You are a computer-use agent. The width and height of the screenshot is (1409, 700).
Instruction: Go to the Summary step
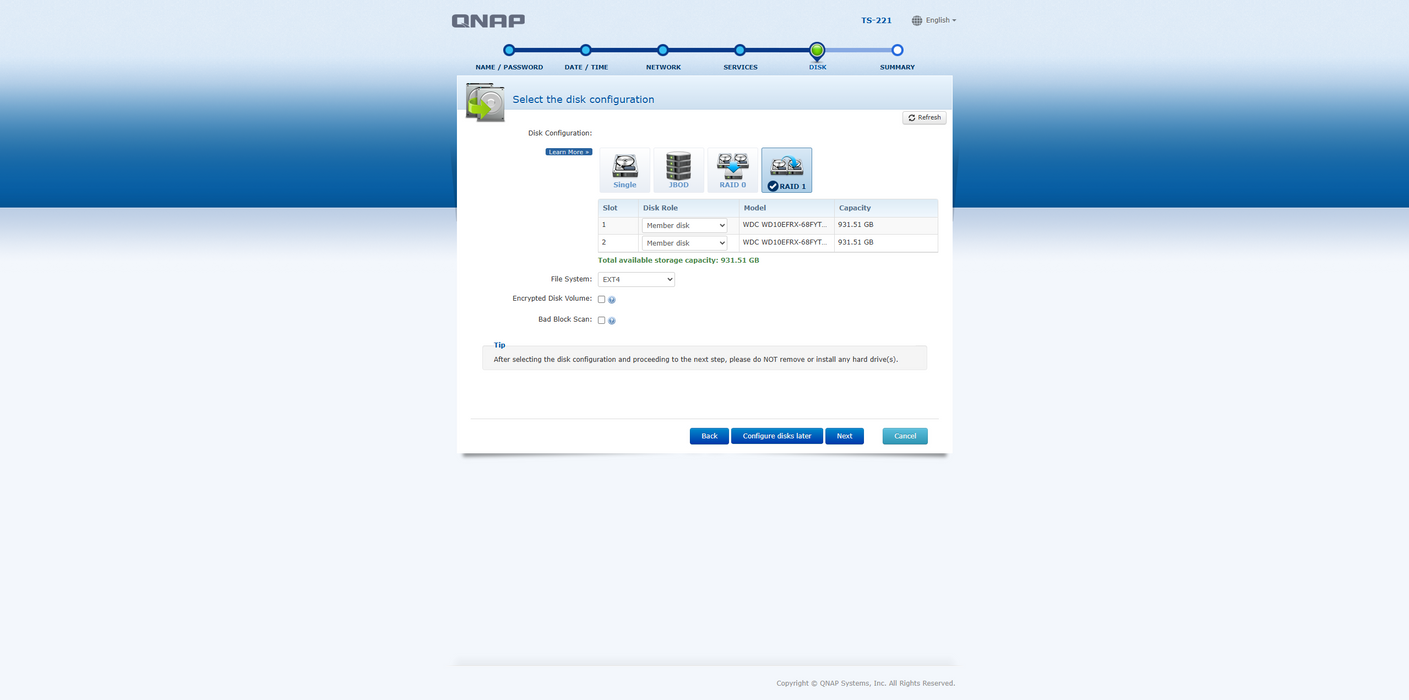pyautogui.click(x=897, y=50)
